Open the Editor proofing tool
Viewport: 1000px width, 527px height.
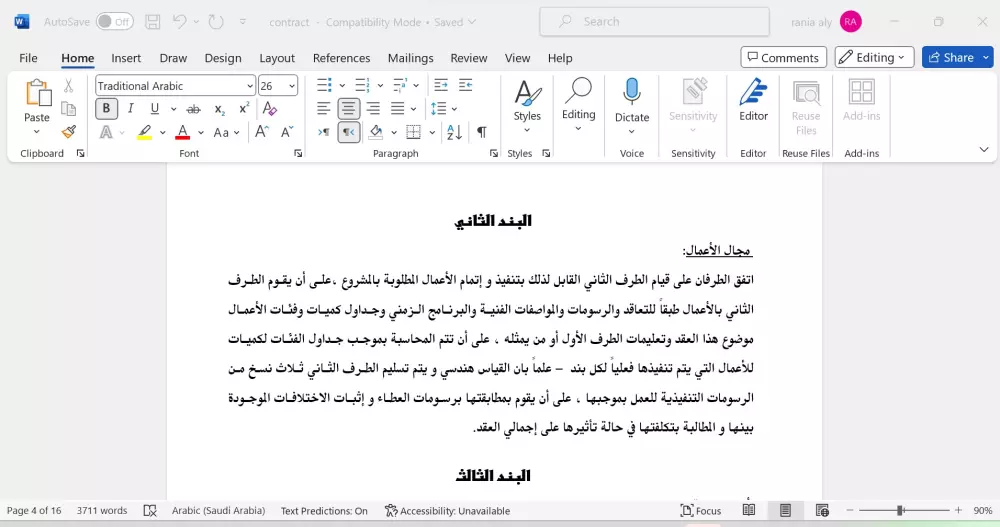(x=753, y=100)
